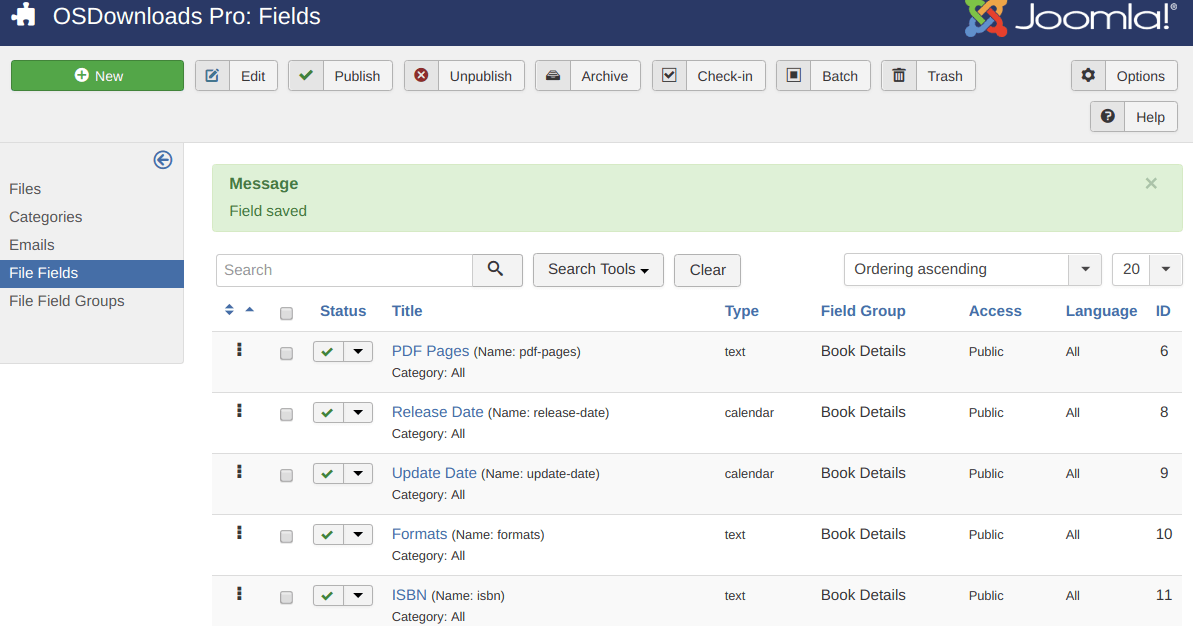Click the puzzle piece component icon

[24, 15]
